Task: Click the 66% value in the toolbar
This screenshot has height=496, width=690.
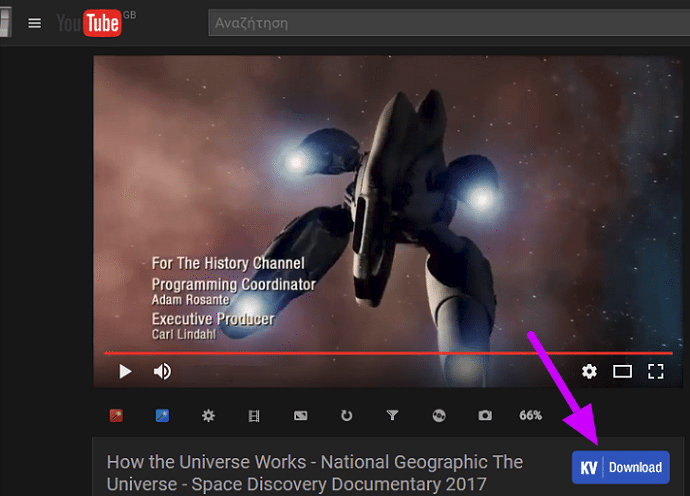Action: pyautogui.click(x=530, y=415)
